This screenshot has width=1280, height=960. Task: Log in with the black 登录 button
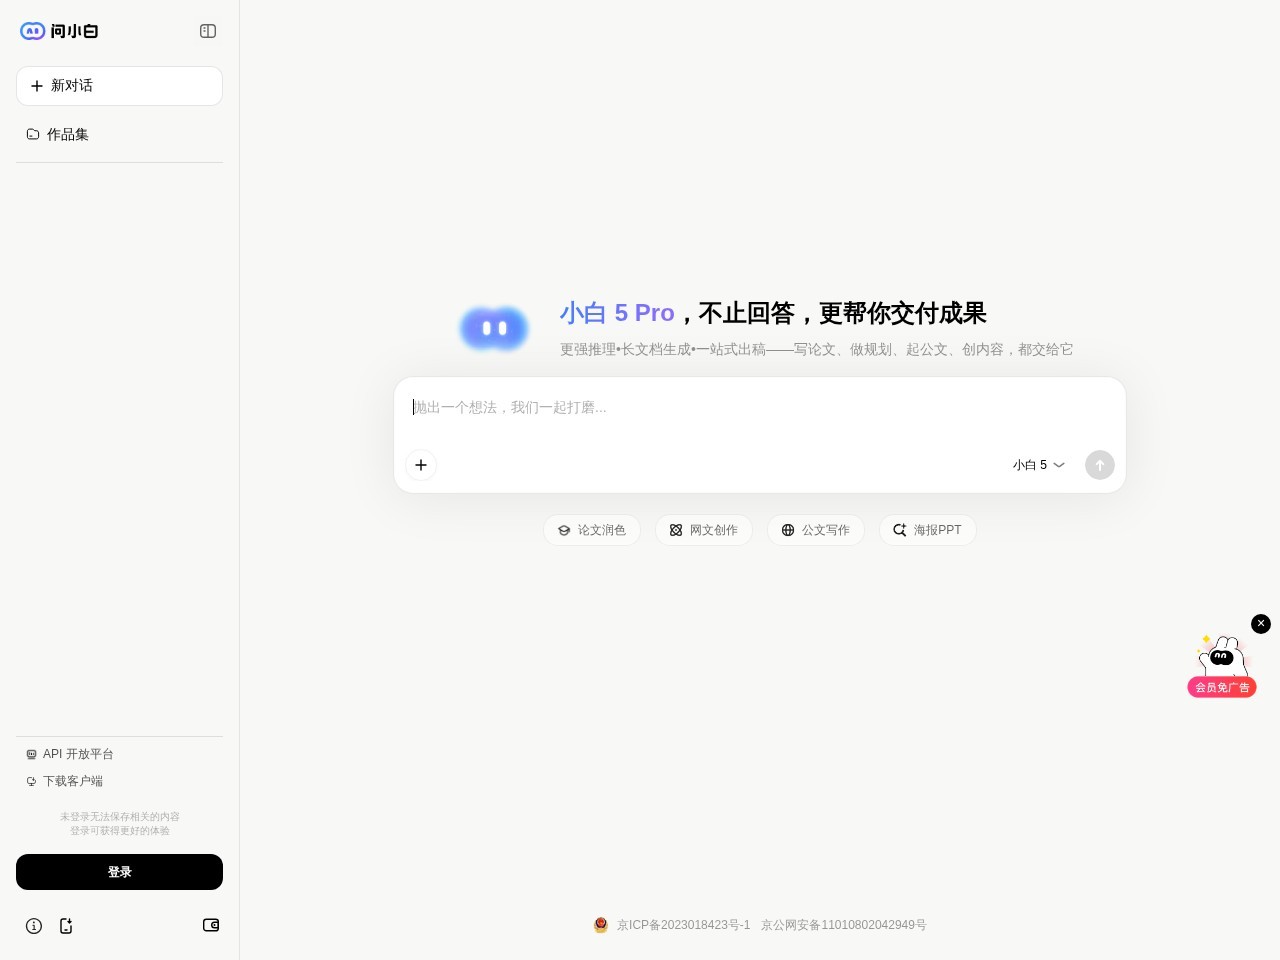[119, 872]
